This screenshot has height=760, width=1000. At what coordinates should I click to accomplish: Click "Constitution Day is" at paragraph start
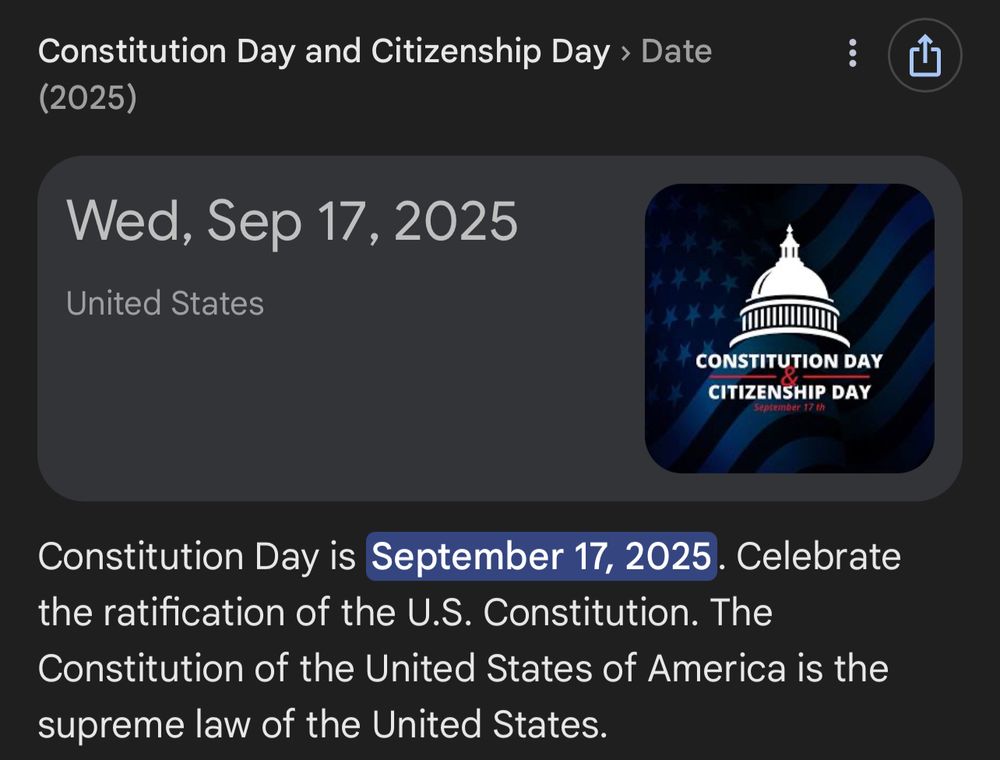tap(196, 556)
